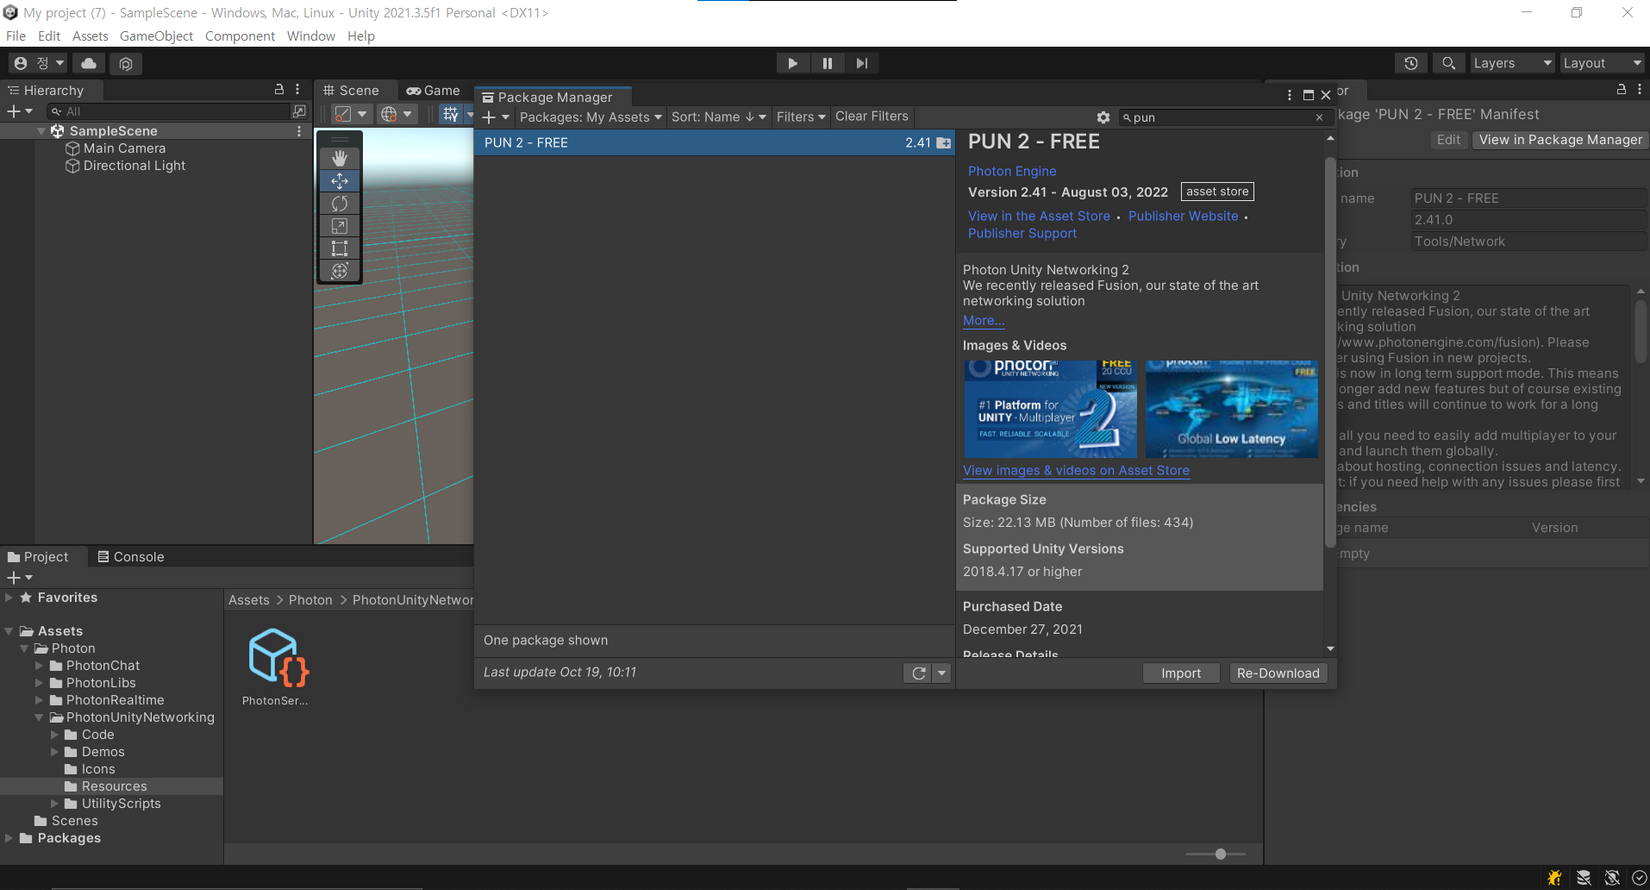The height and width of the screenshot is (890, 1650).
Task: Start Play mode
Action: click(792, 63)
